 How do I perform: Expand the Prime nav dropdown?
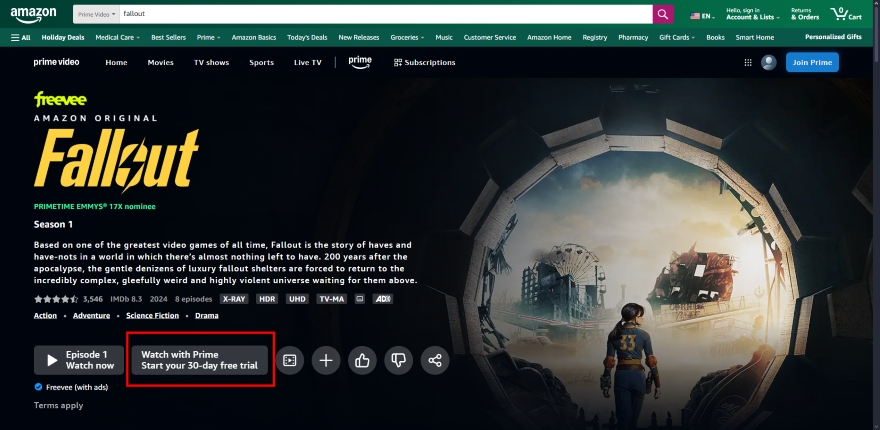[x=208, y=38]
